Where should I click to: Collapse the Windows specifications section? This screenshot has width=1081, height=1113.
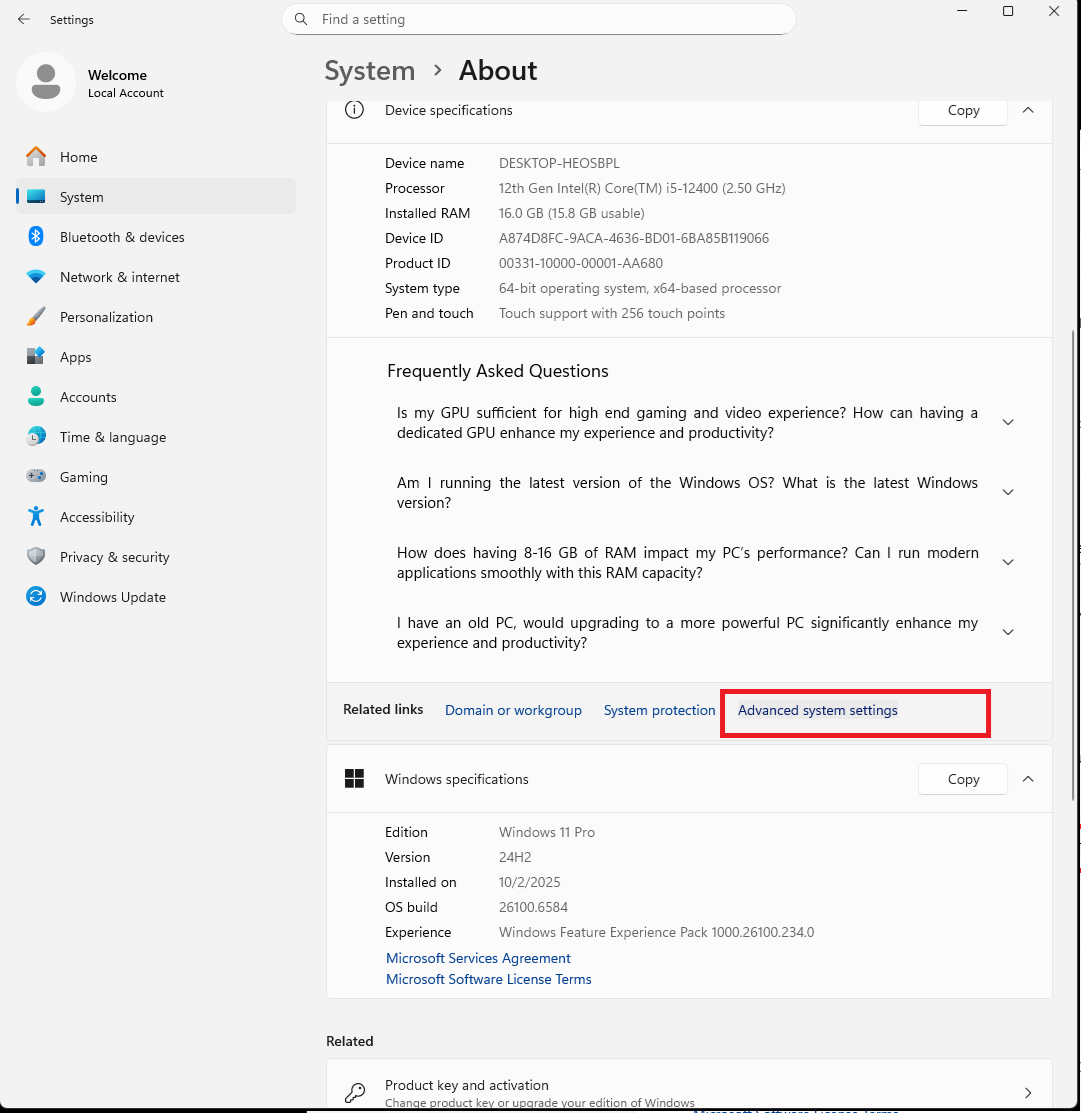pyautogui.click(x=1028, y=779)
